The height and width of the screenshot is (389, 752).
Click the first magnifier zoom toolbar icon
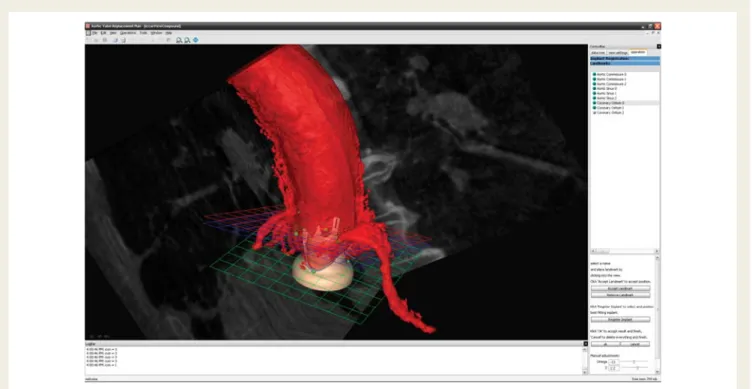tap(179, 40)
